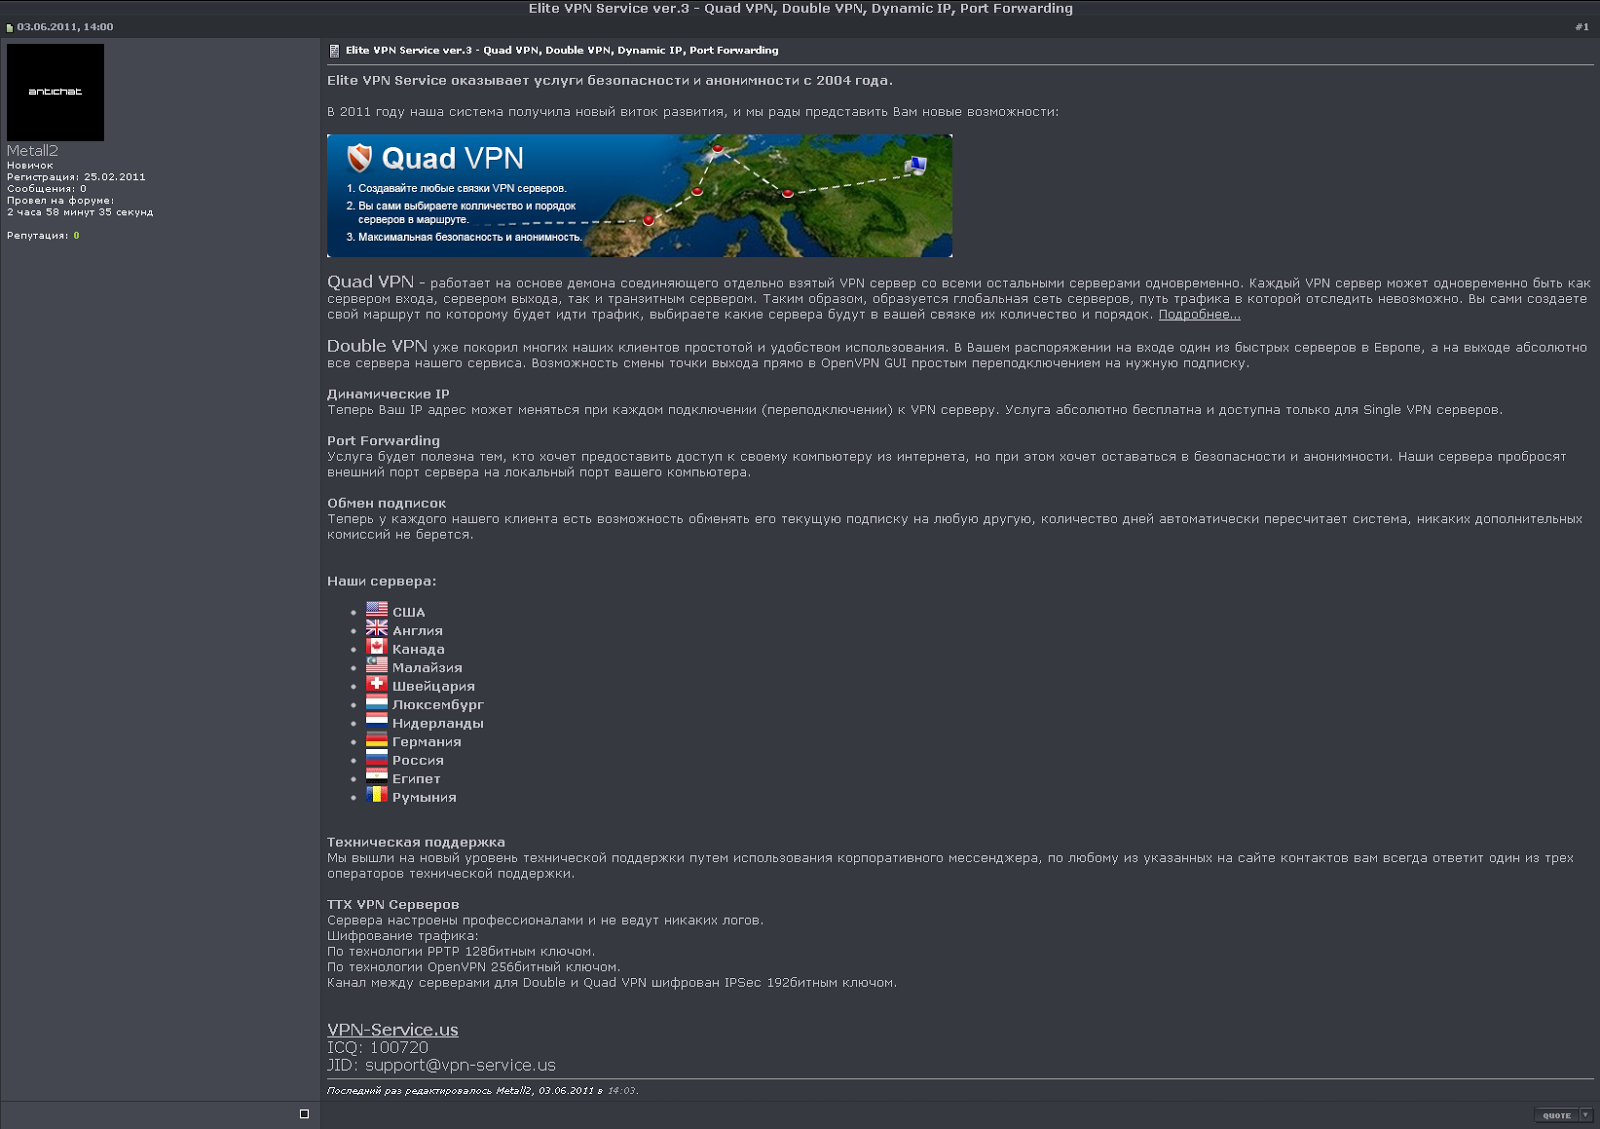The width and height of the screenshot is (1600, 1129).
Task: Click the Динамические IP heading
Action: pos(388,394)
